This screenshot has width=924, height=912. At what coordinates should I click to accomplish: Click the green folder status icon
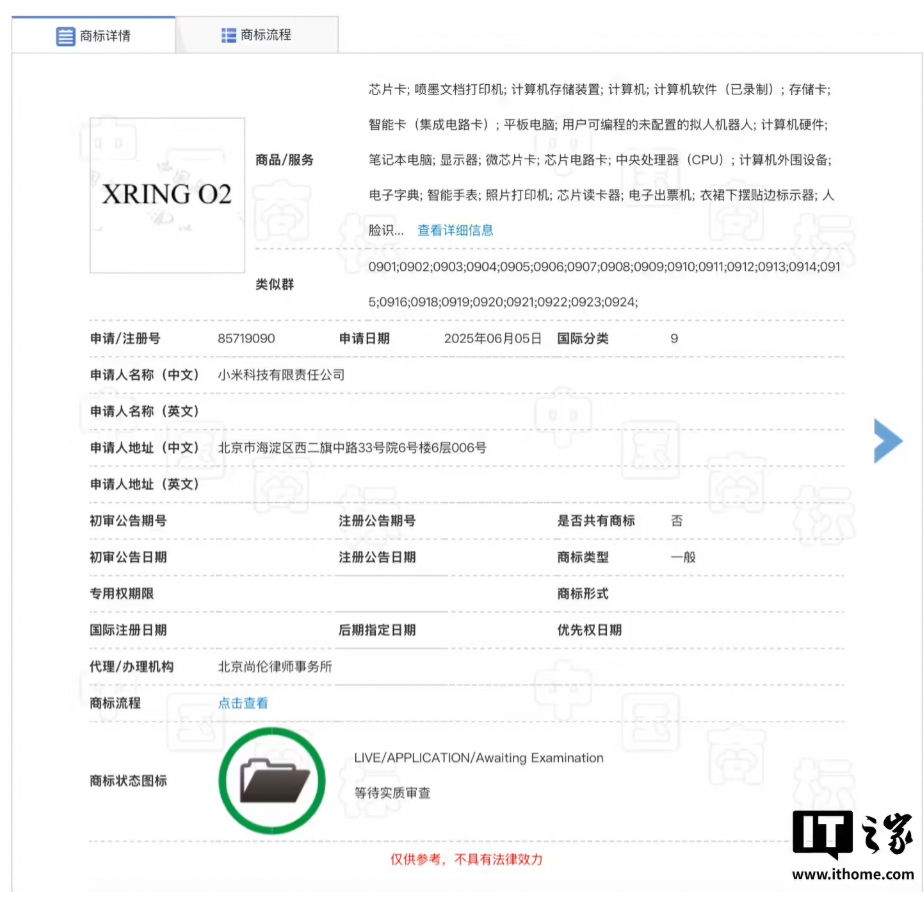click(x=272, y=781)
